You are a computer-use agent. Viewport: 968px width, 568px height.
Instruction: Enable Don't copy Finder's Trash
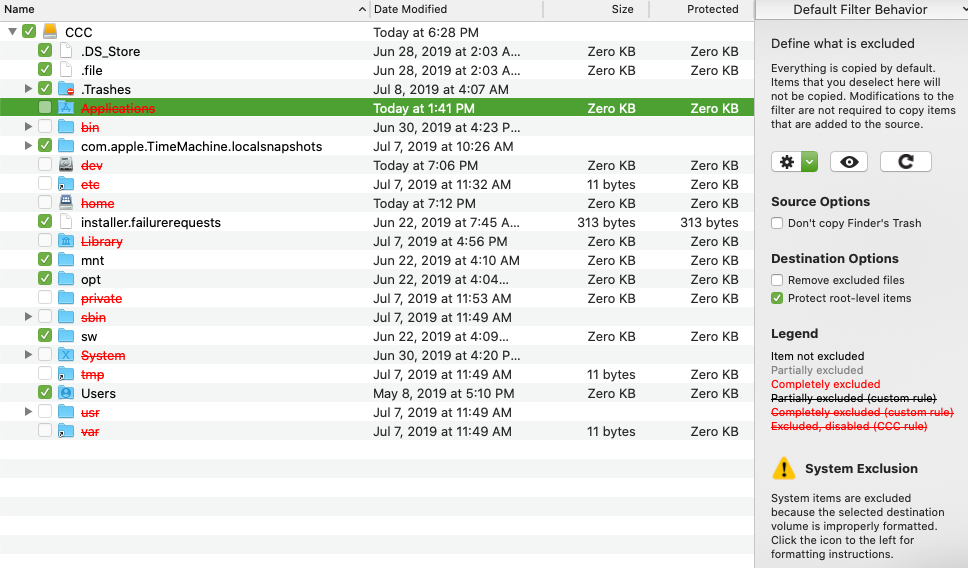pyautogui.click(x=777, y=223)
